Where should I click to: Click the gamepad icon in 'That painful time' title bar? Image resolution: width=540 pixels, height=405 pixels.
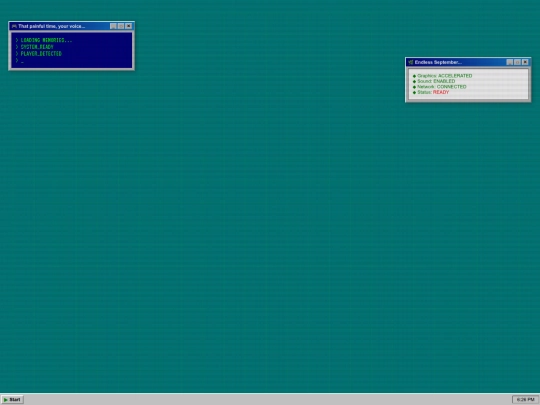click(x=14, y=26)
